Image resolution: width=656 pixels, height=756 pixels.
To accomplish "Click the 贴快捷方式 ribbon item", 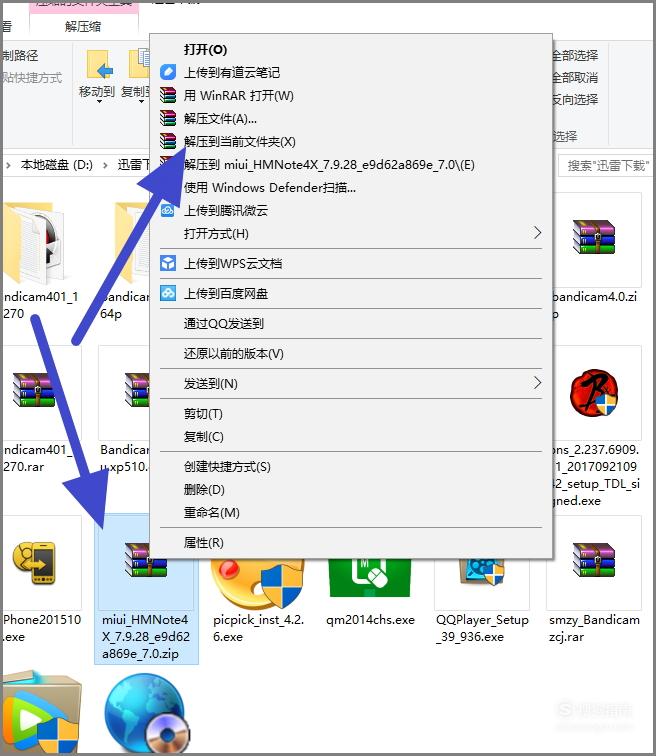I will (33, 78).
